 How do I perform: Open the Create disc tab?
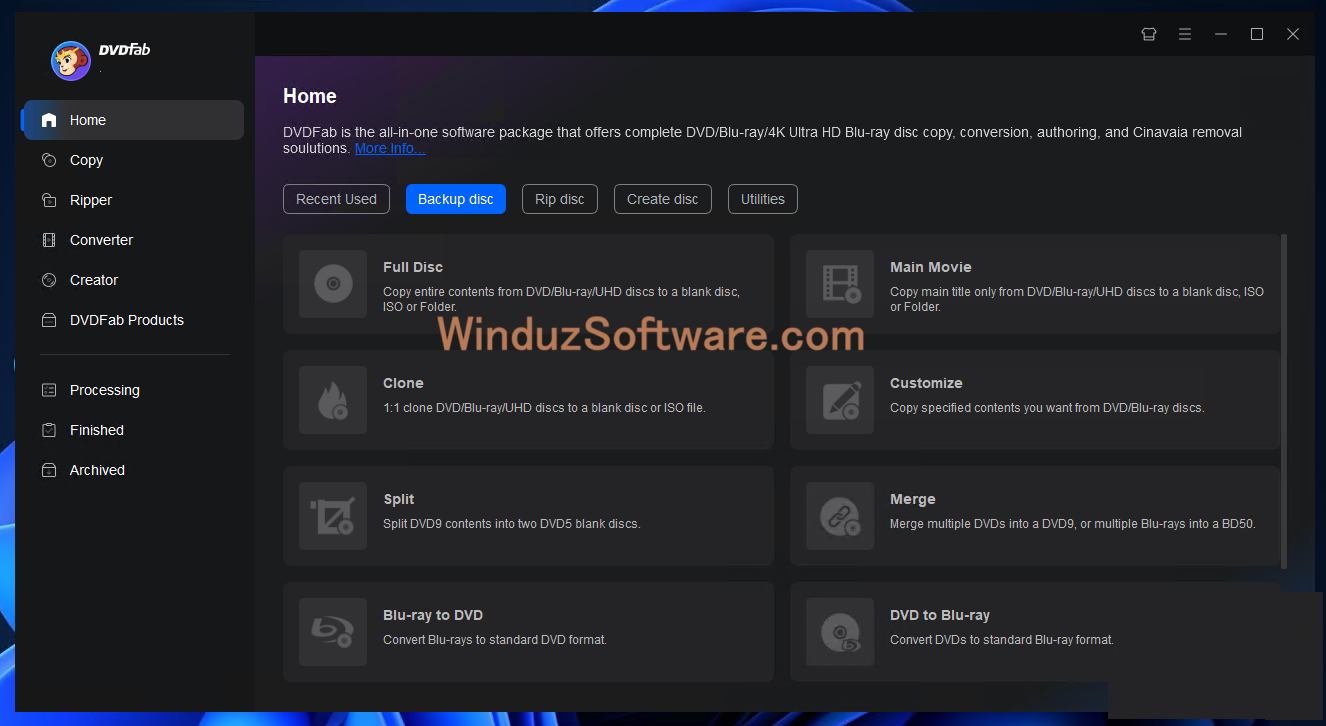click(x=663, y=199)
